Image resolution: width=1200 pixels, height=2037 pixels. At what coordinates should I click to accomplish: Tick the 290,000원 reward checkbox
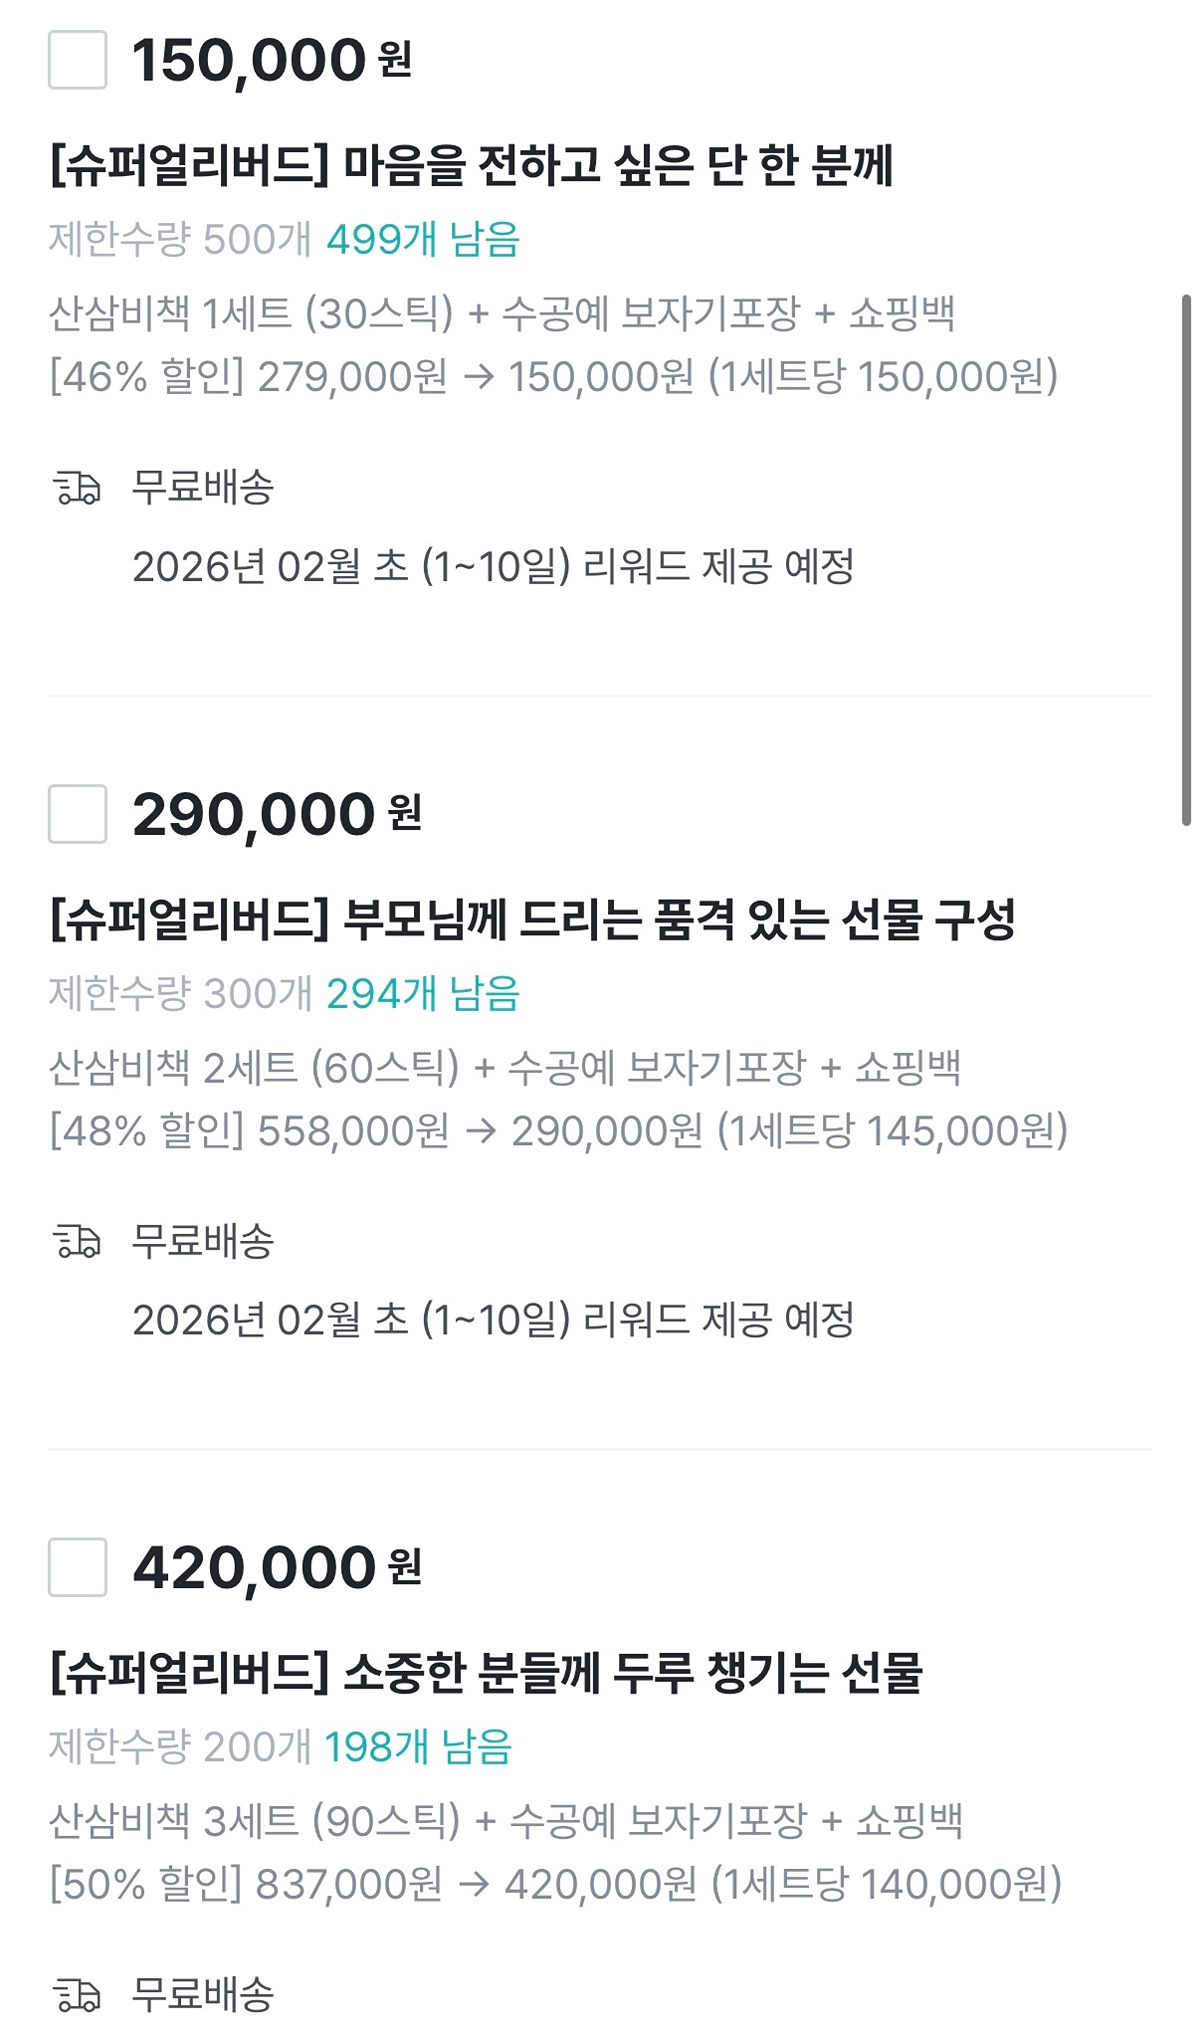pos(78,814)
